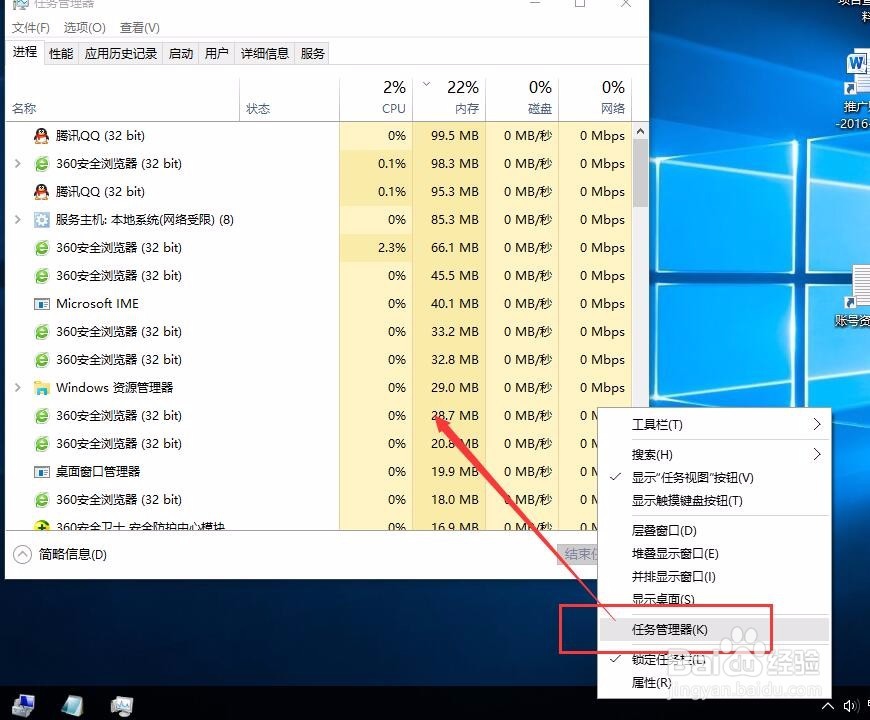This screenshot has width=870, height=720.
Task: Expand the 服务主机: 本地系统 process group
Action: pyautogui.click(x=18, y=220)
